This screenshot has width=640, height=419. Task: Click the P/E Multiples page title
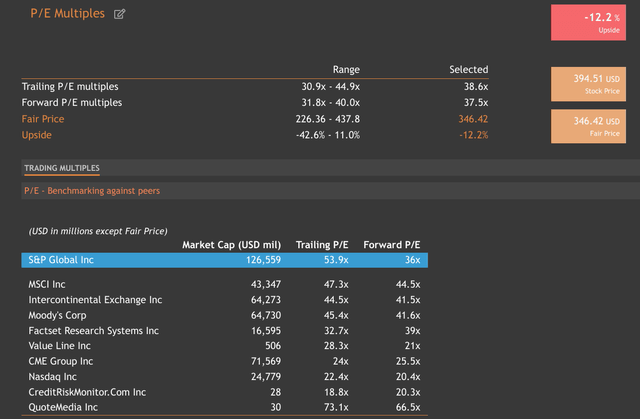tap(68, 13)
